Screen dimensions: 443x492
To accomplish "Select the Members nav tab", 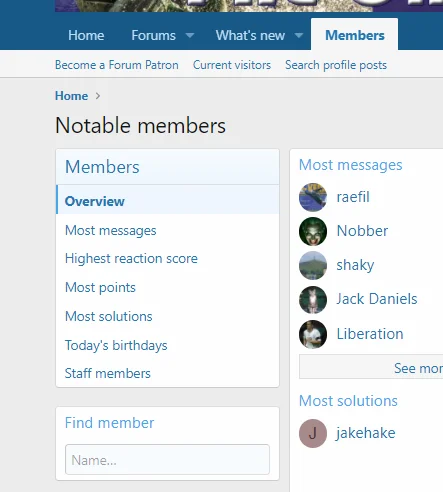I will [355, 35].
